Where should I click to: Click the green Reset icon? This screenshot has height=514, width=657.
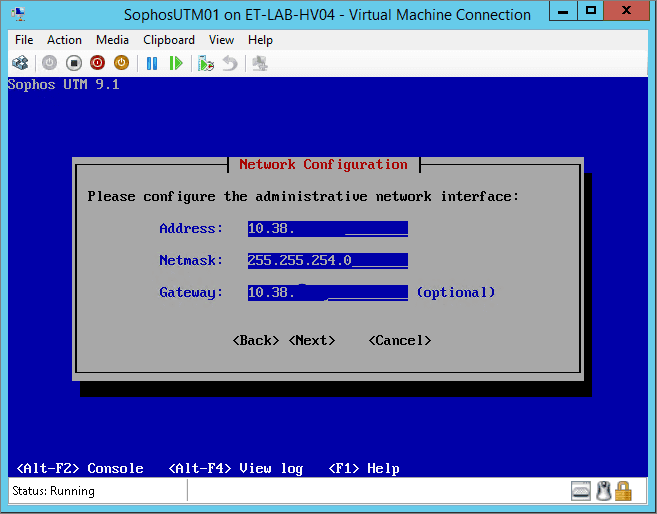pyautogui.click(x=176, y=63)
